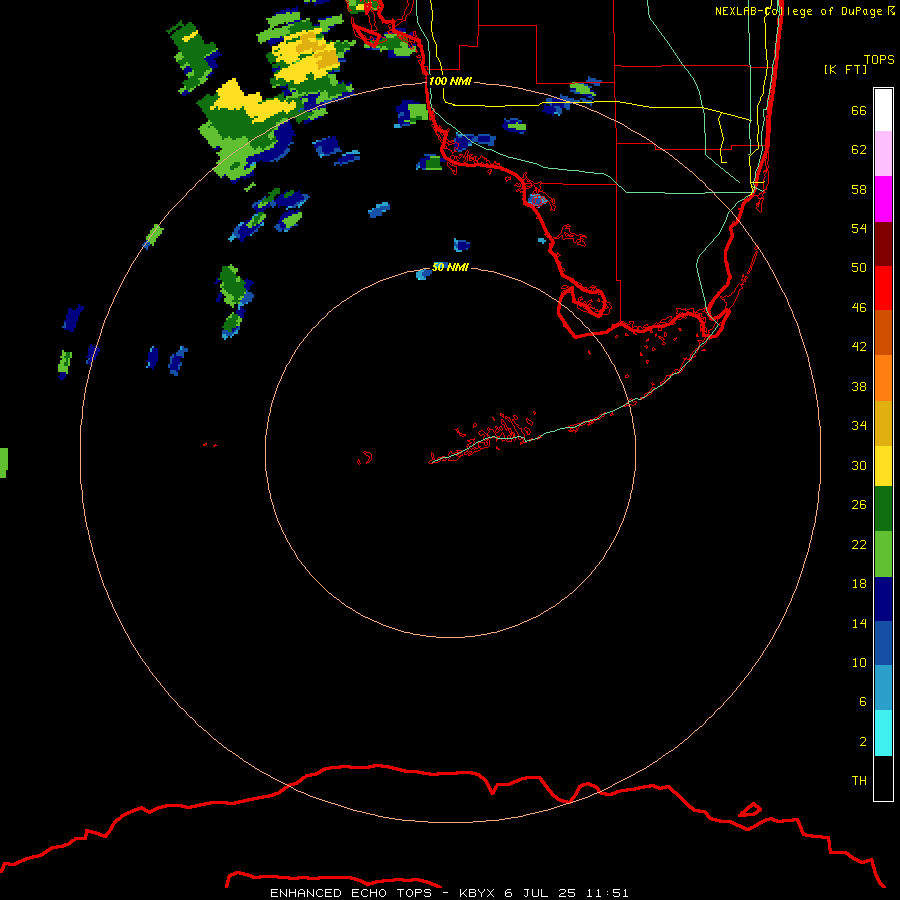Select the "[K FT]" units label

point(845,69)
